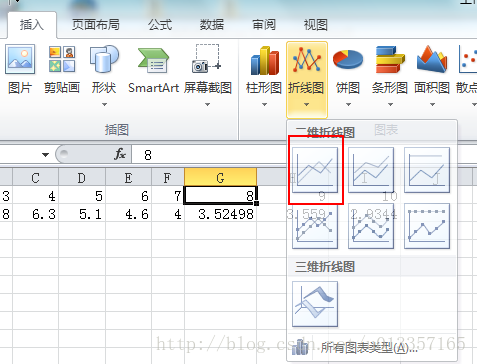This screenshot has height=364, width=477.
Task: Select stacked line with markers thumbnail
Action: pos(371,226)
